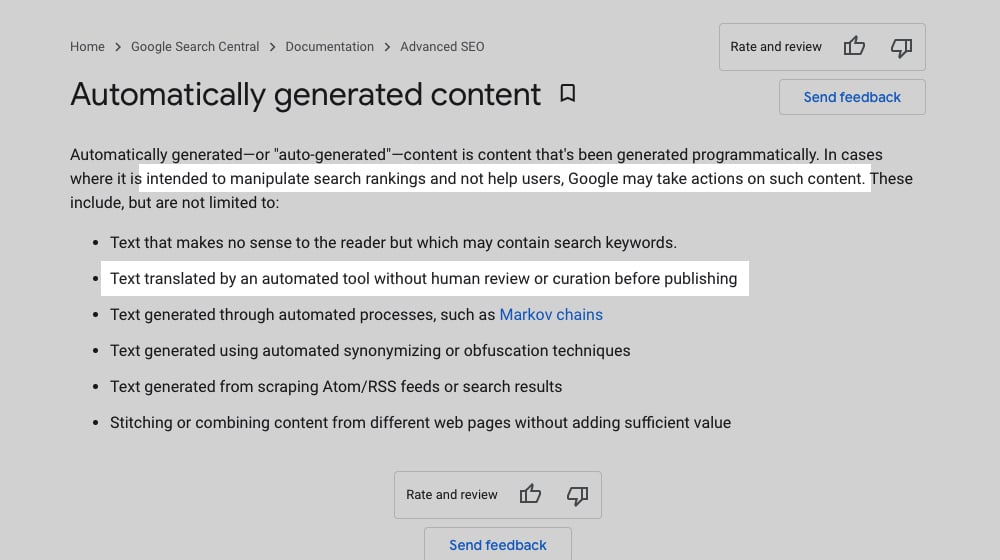
Task: Bookmark the Automatically generated content page
Action: tap(568, 94)
